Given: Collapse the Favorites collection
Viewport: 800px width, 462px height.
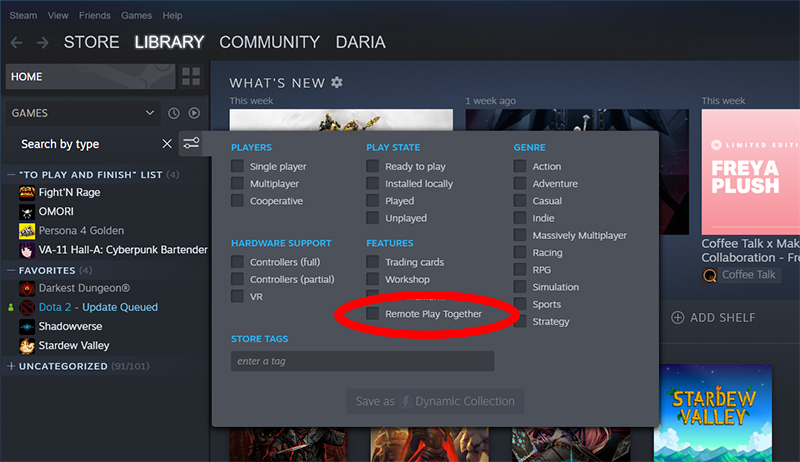Looking at the screenshot, I should pos(11,270).
